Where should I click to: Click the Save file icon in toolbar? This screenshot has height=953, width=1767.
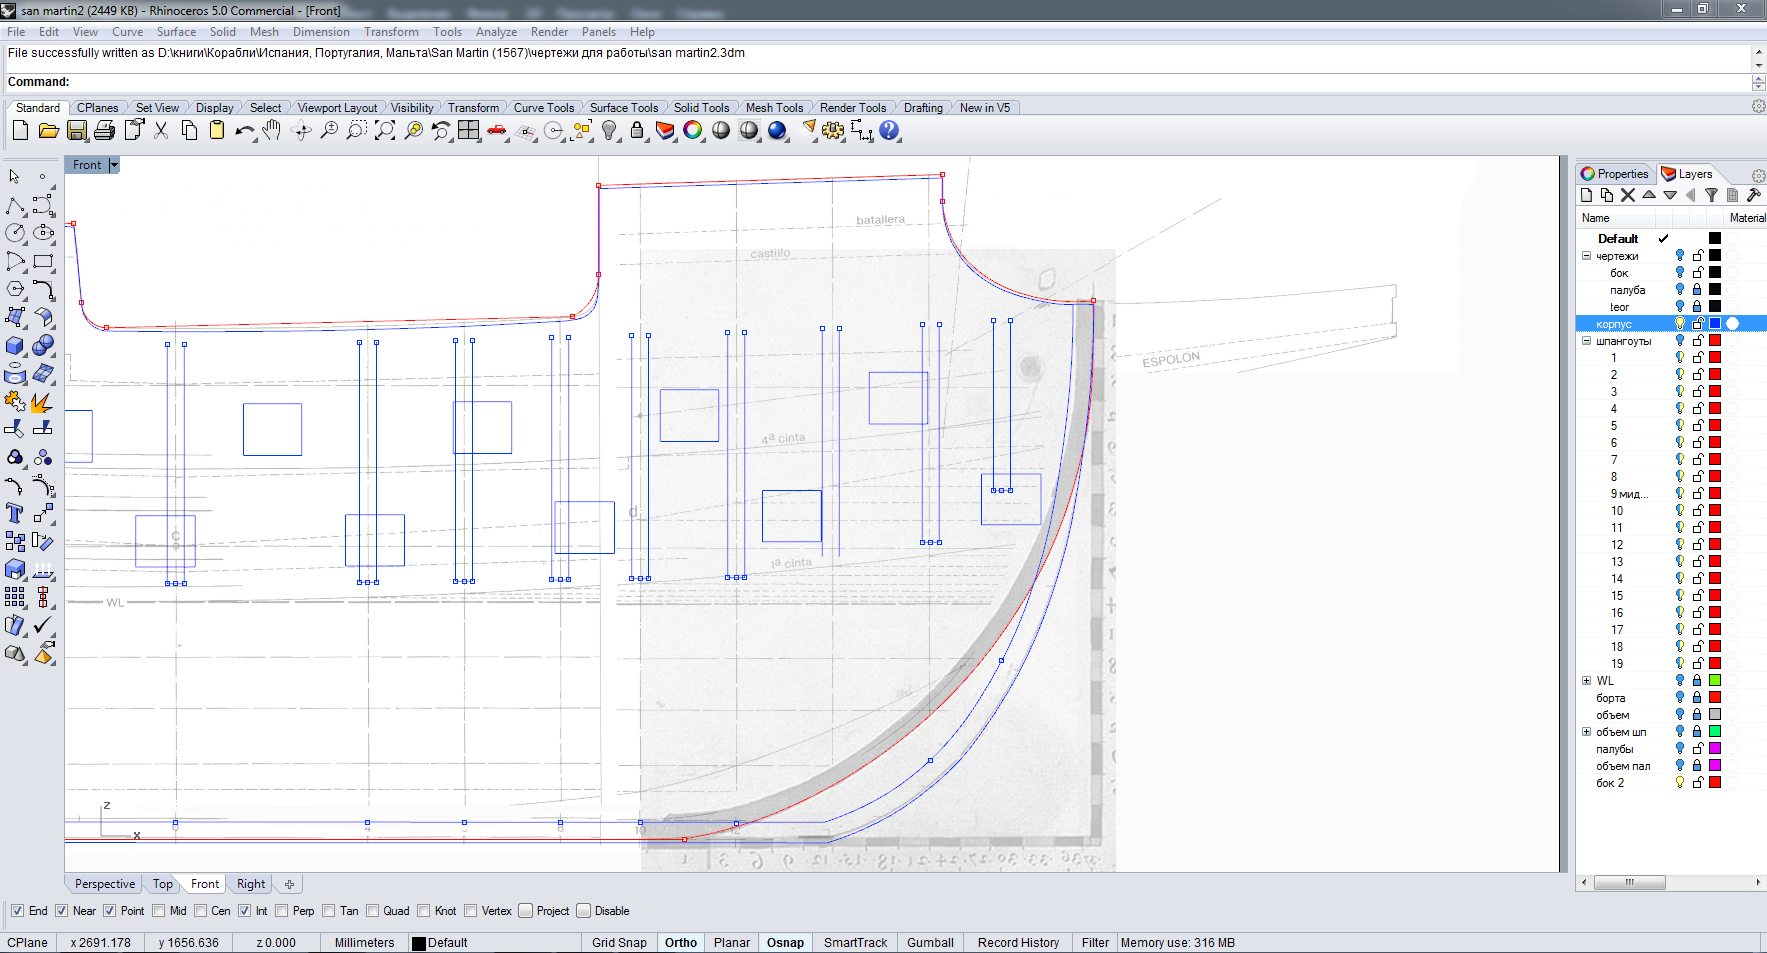pyautogui.click(x=77, y=131)
